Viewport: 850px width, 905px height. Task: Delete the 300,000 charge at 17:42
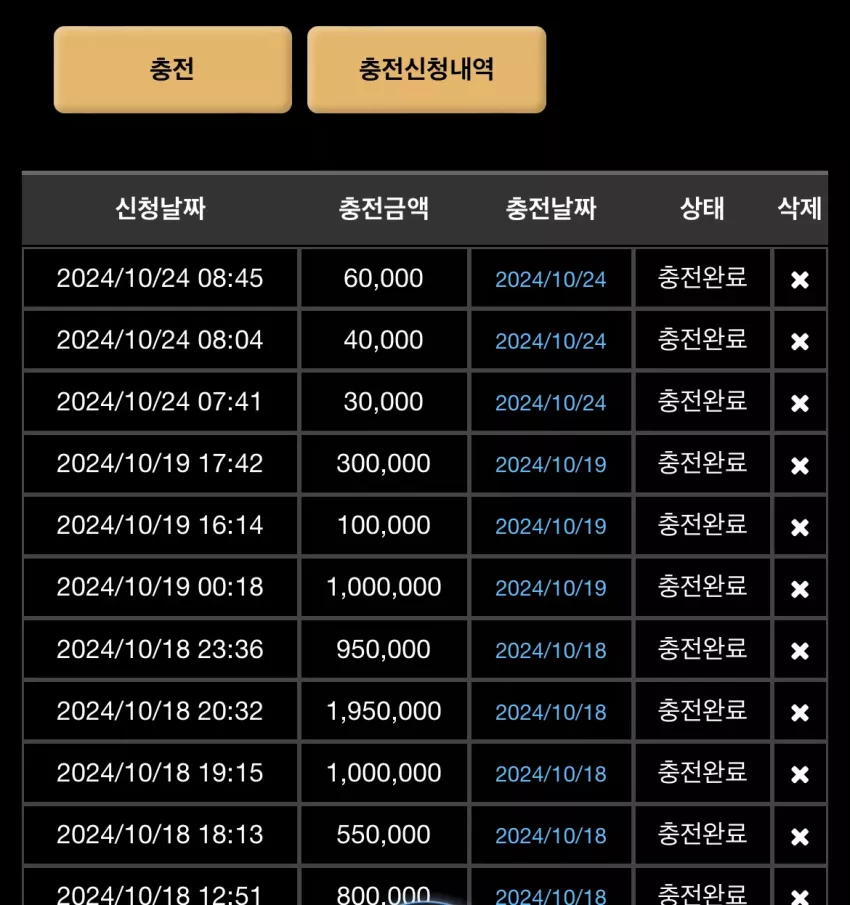pos(800,465)
